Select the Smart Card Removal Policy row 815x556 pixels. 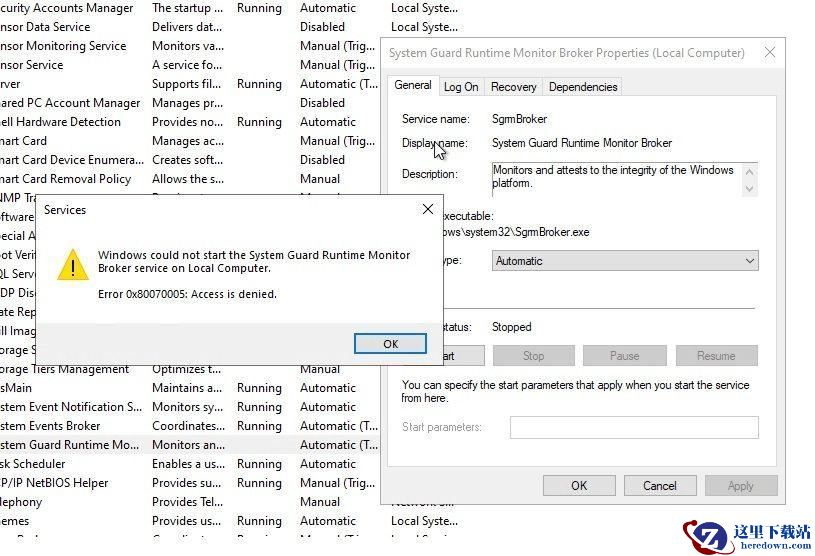189,179
